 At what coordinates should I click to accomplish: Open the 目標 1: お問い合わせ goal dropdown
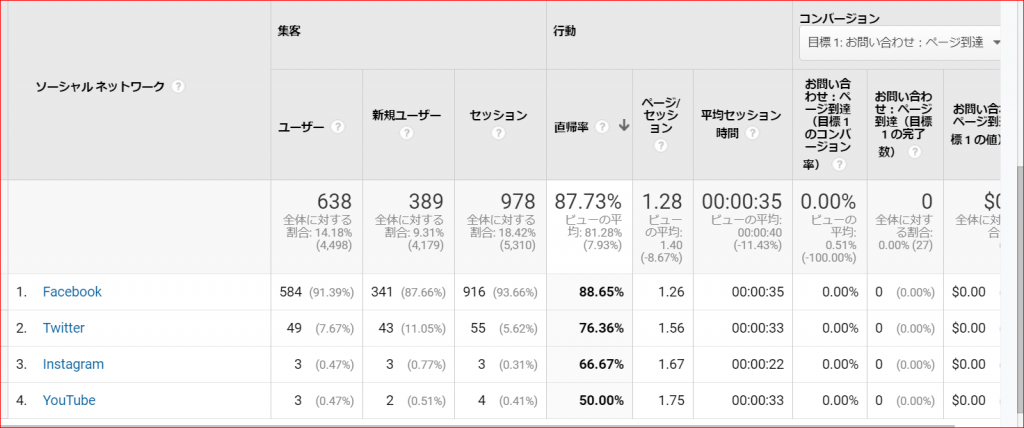tap(901, 43)
